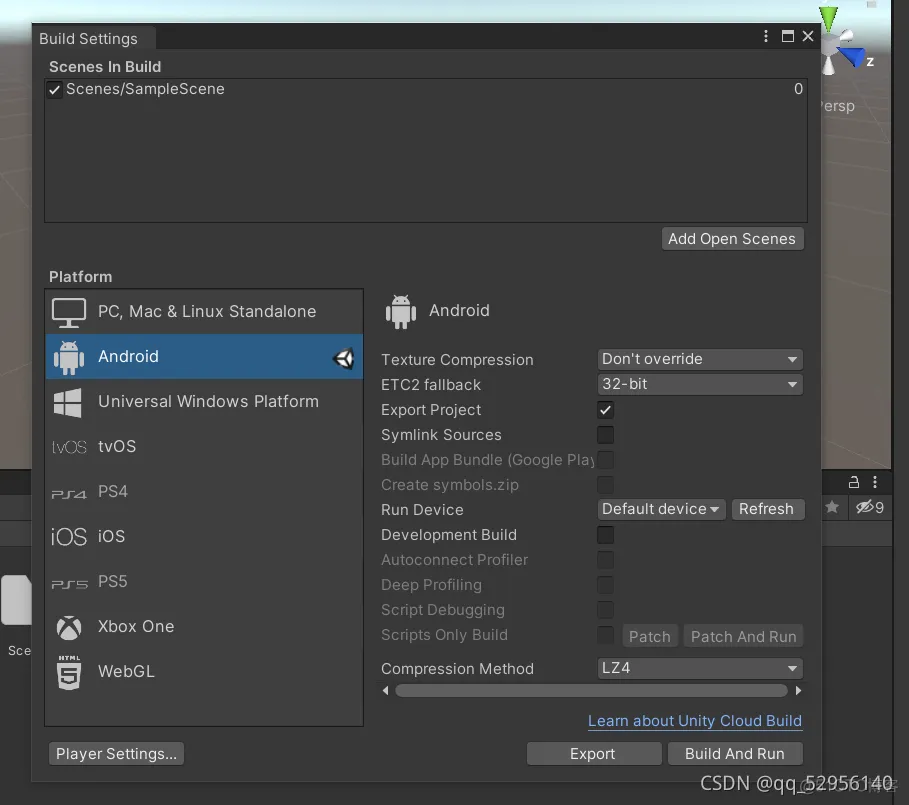Close the Build Settings window

click(x=808, y=37)
